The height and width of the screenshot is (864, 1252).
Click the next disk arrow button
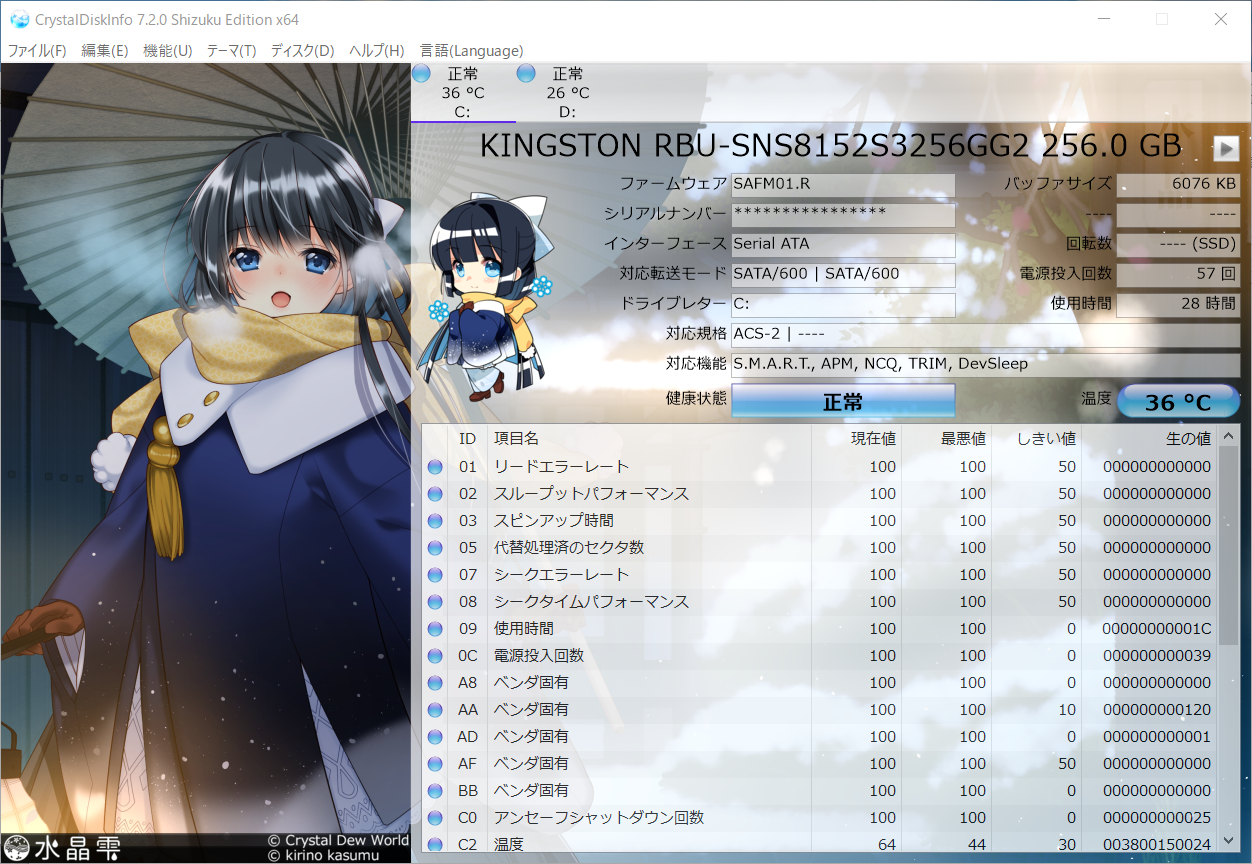point(1226,149)
